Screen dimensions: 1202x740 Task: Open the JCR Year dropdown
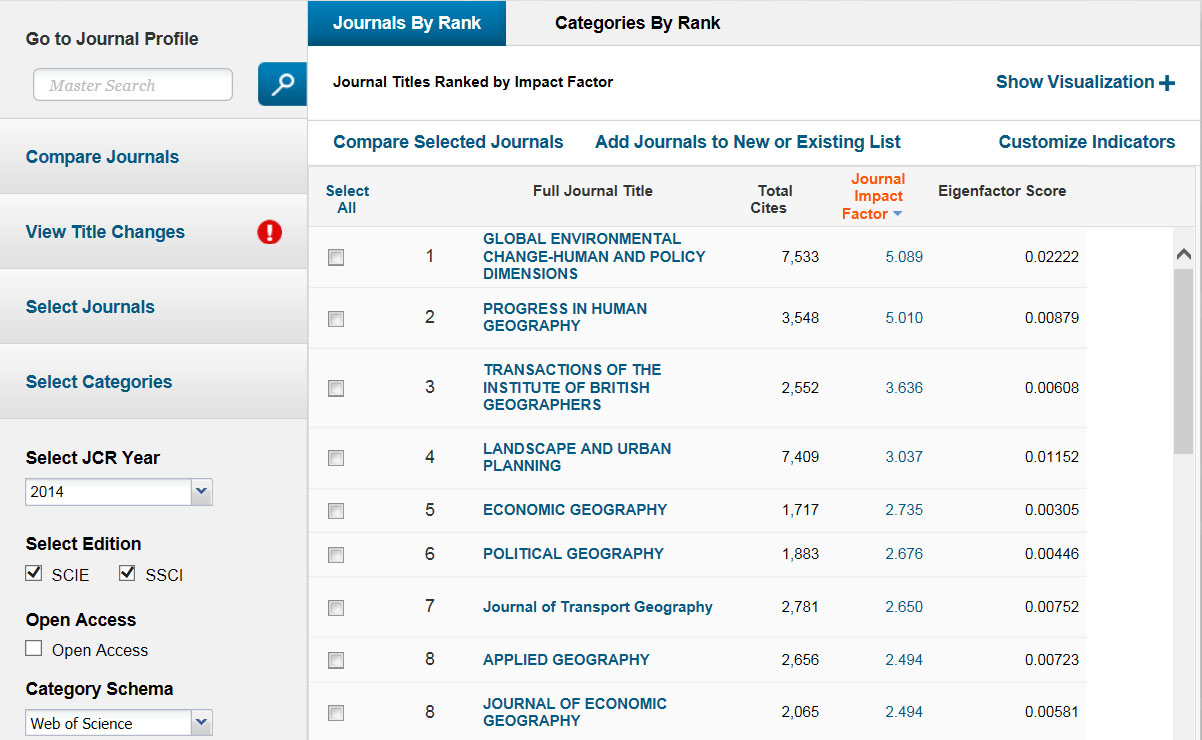pyautogui.click(x=201, y=491)
